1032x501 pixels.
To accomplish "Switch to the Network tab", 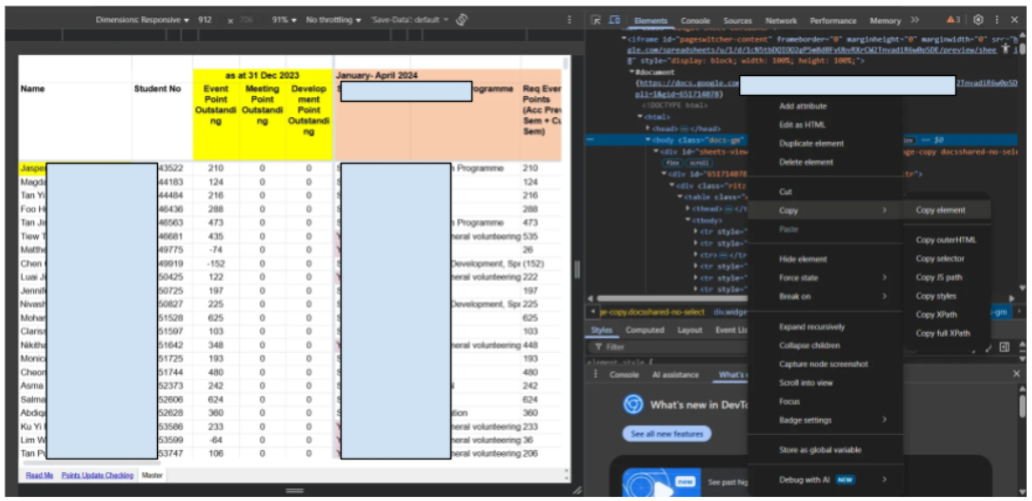I will 780,20.
